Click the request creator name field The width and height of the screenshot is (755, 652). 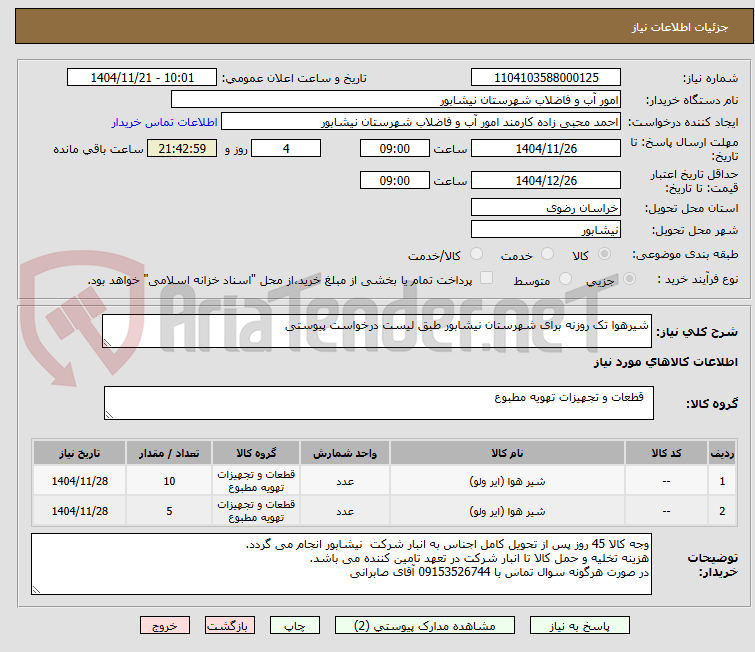pyautogui.click(x=421, y=121)
